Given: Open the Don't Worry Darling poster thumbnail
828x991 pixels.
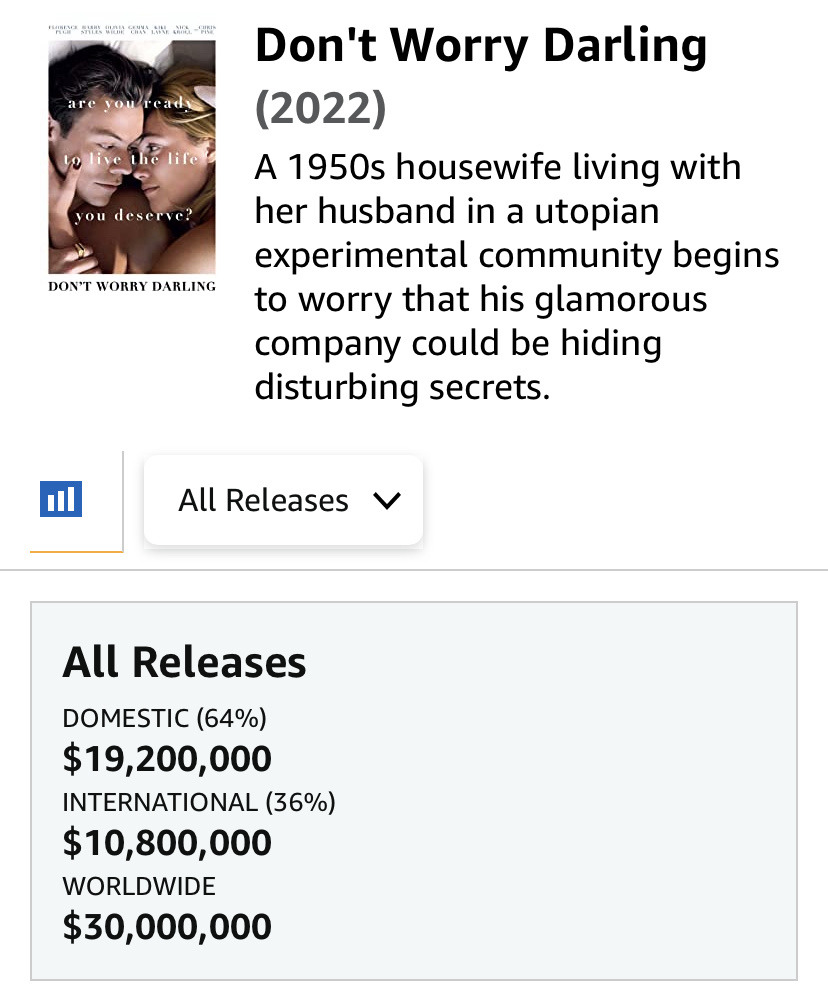Looking at the screenshot, I should click(x=131, y=157).
